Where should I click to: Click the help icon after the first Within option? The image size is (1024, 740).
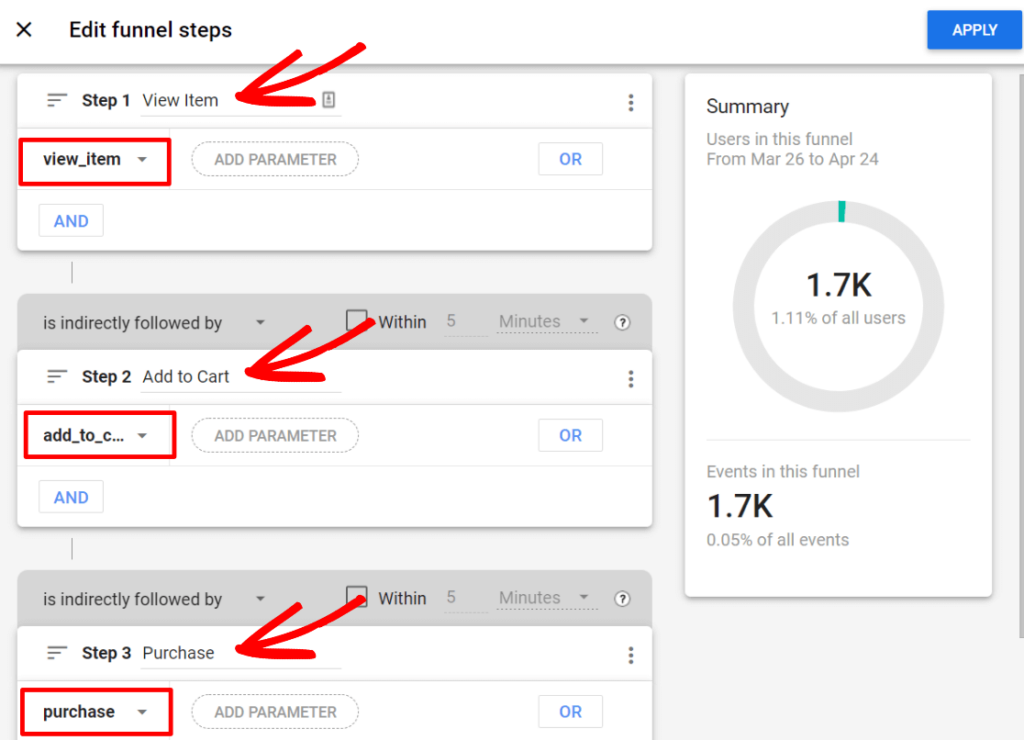tap(622, 322)
